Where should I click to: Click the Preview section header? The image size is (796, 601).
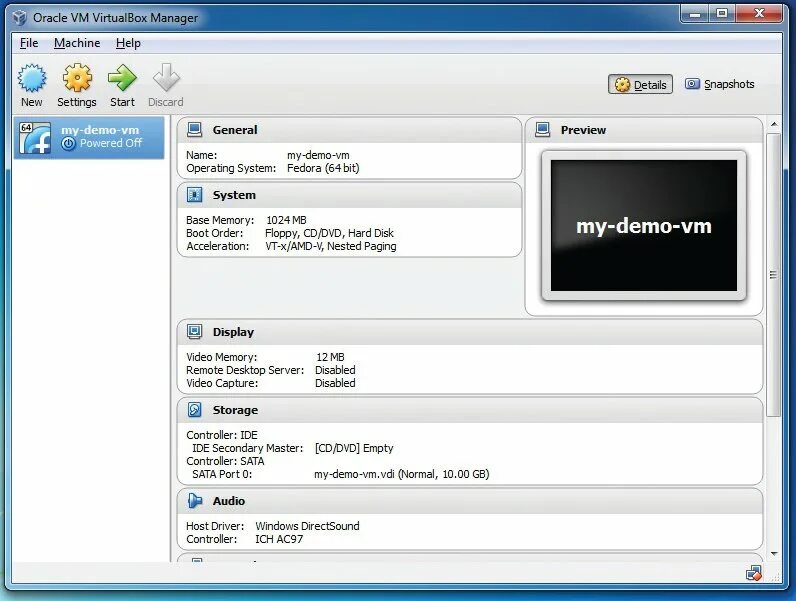coord(644,130)
